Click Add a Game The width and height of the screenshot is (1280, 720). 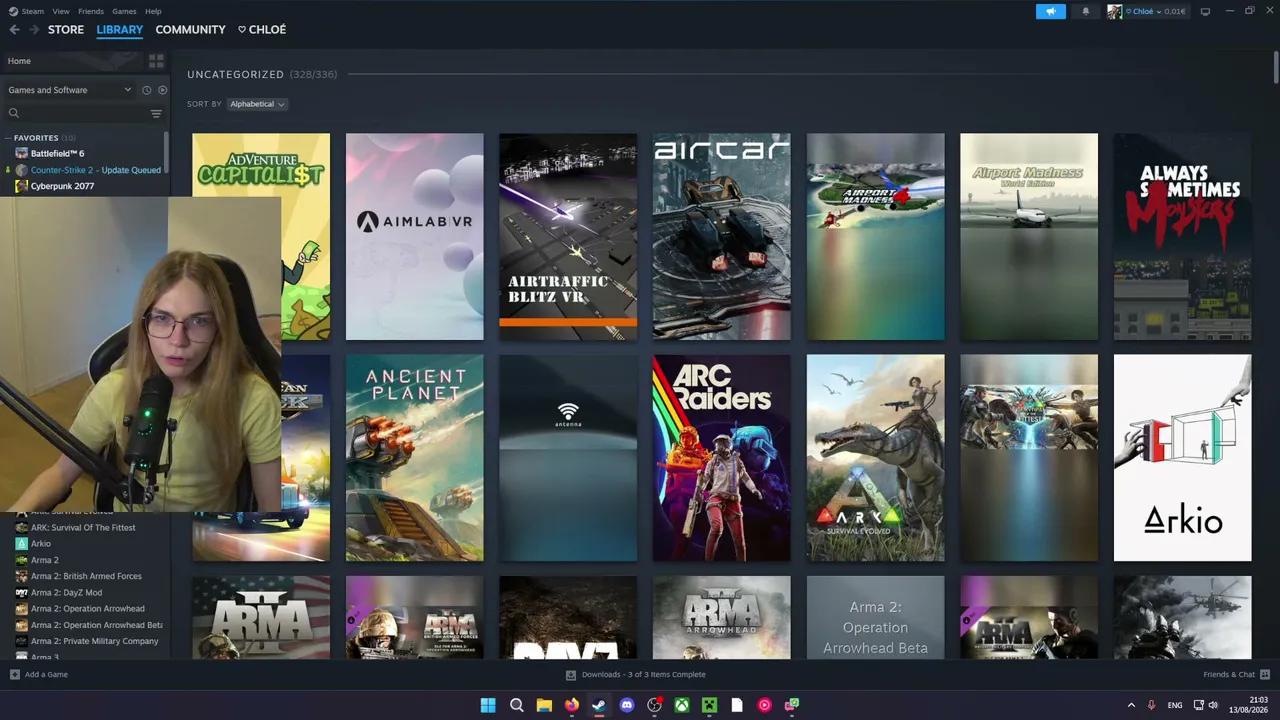pyautogui.click(x=46, y=675)
